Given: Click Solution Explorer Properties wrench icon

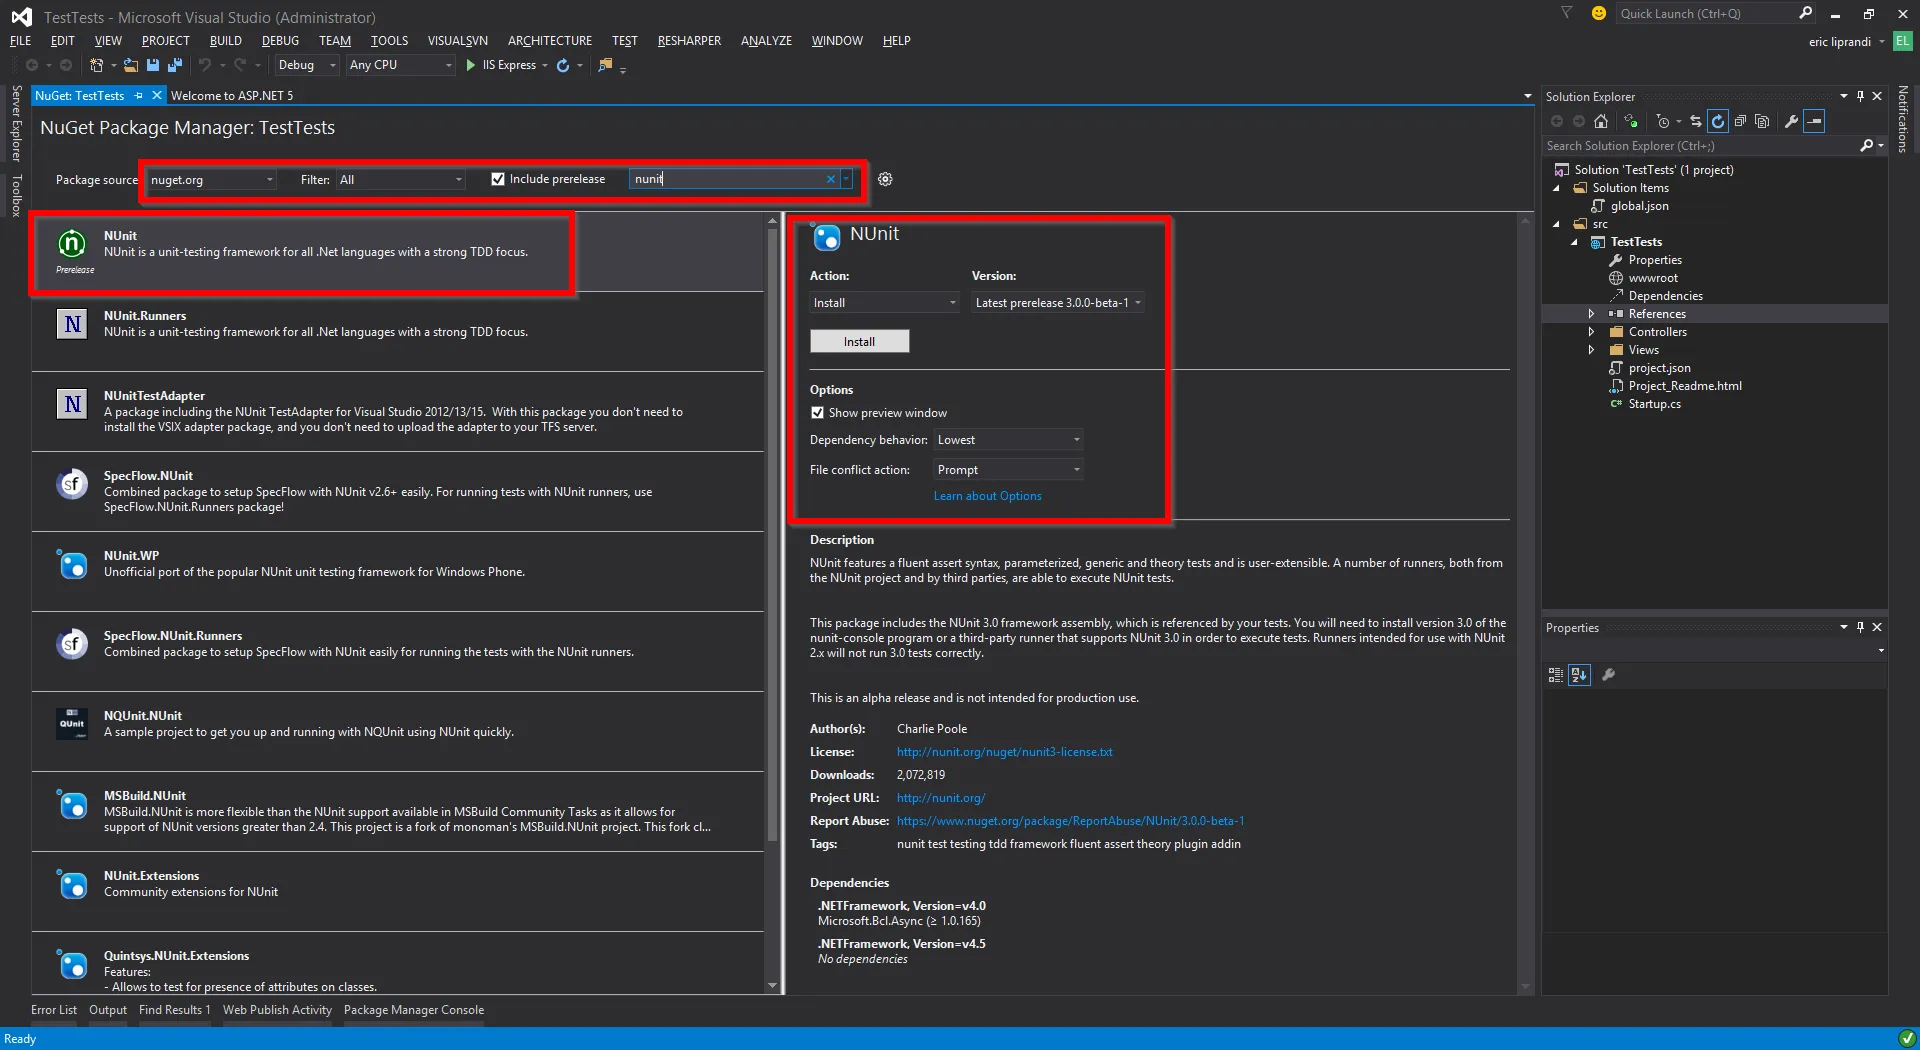Looking at the screenshot, I should pos(1792,121).
